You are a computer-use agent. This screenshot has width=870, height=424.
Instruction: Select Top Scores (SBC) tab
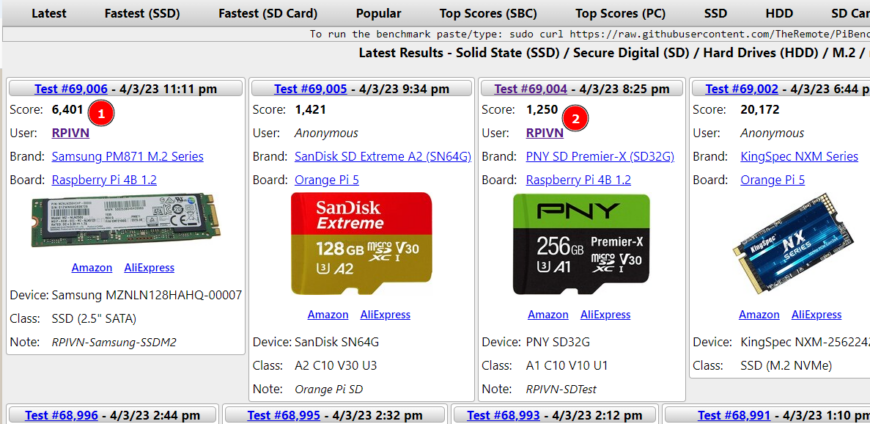click(x=487, y=14)
